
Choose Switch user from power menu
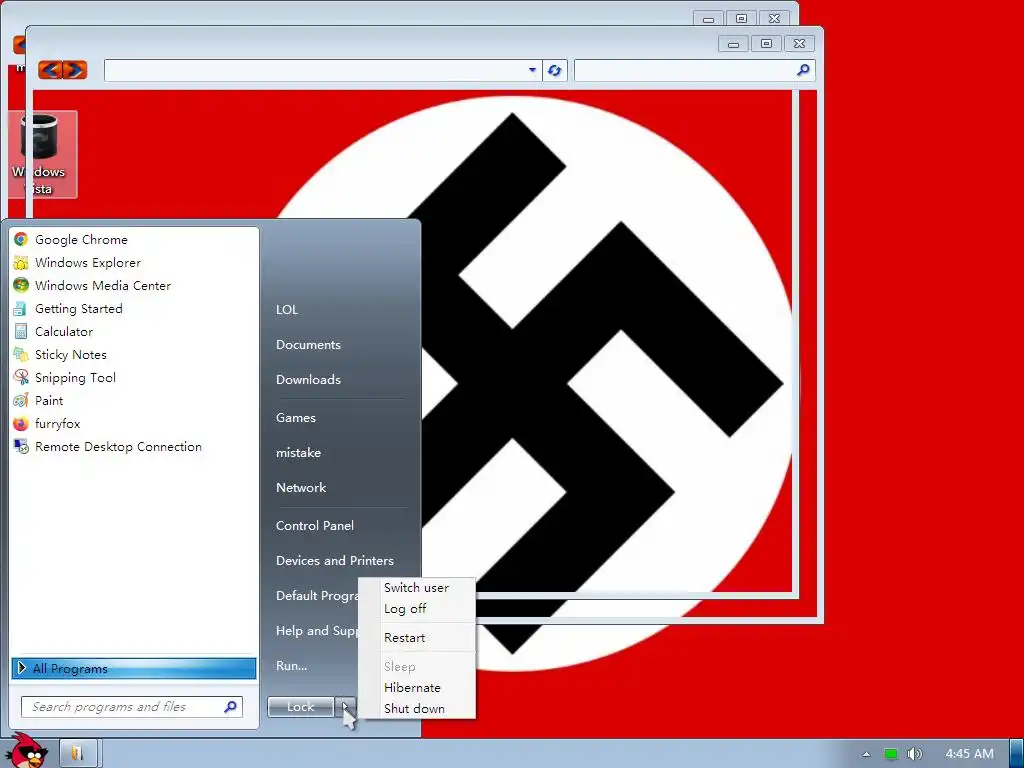(417, 588)
